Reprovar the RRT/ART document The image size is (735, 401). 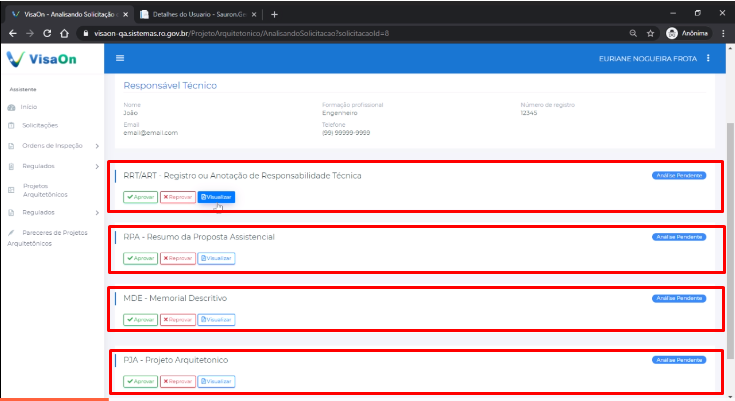(x=178, y=197)
